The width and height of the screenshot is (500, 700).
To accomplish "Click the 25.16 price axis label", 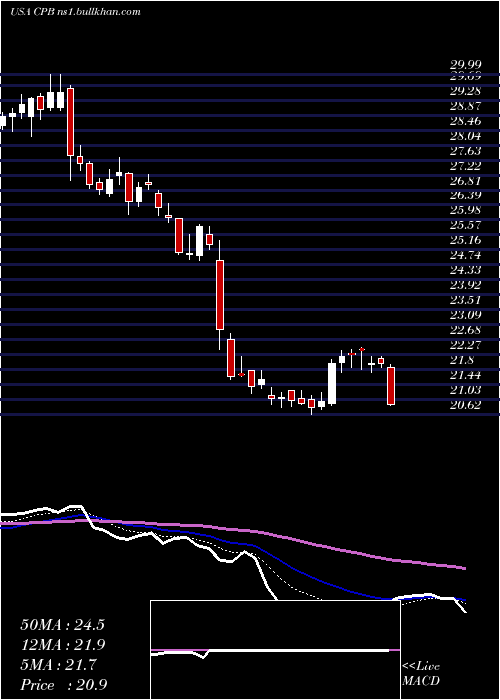I will (465, 241).
